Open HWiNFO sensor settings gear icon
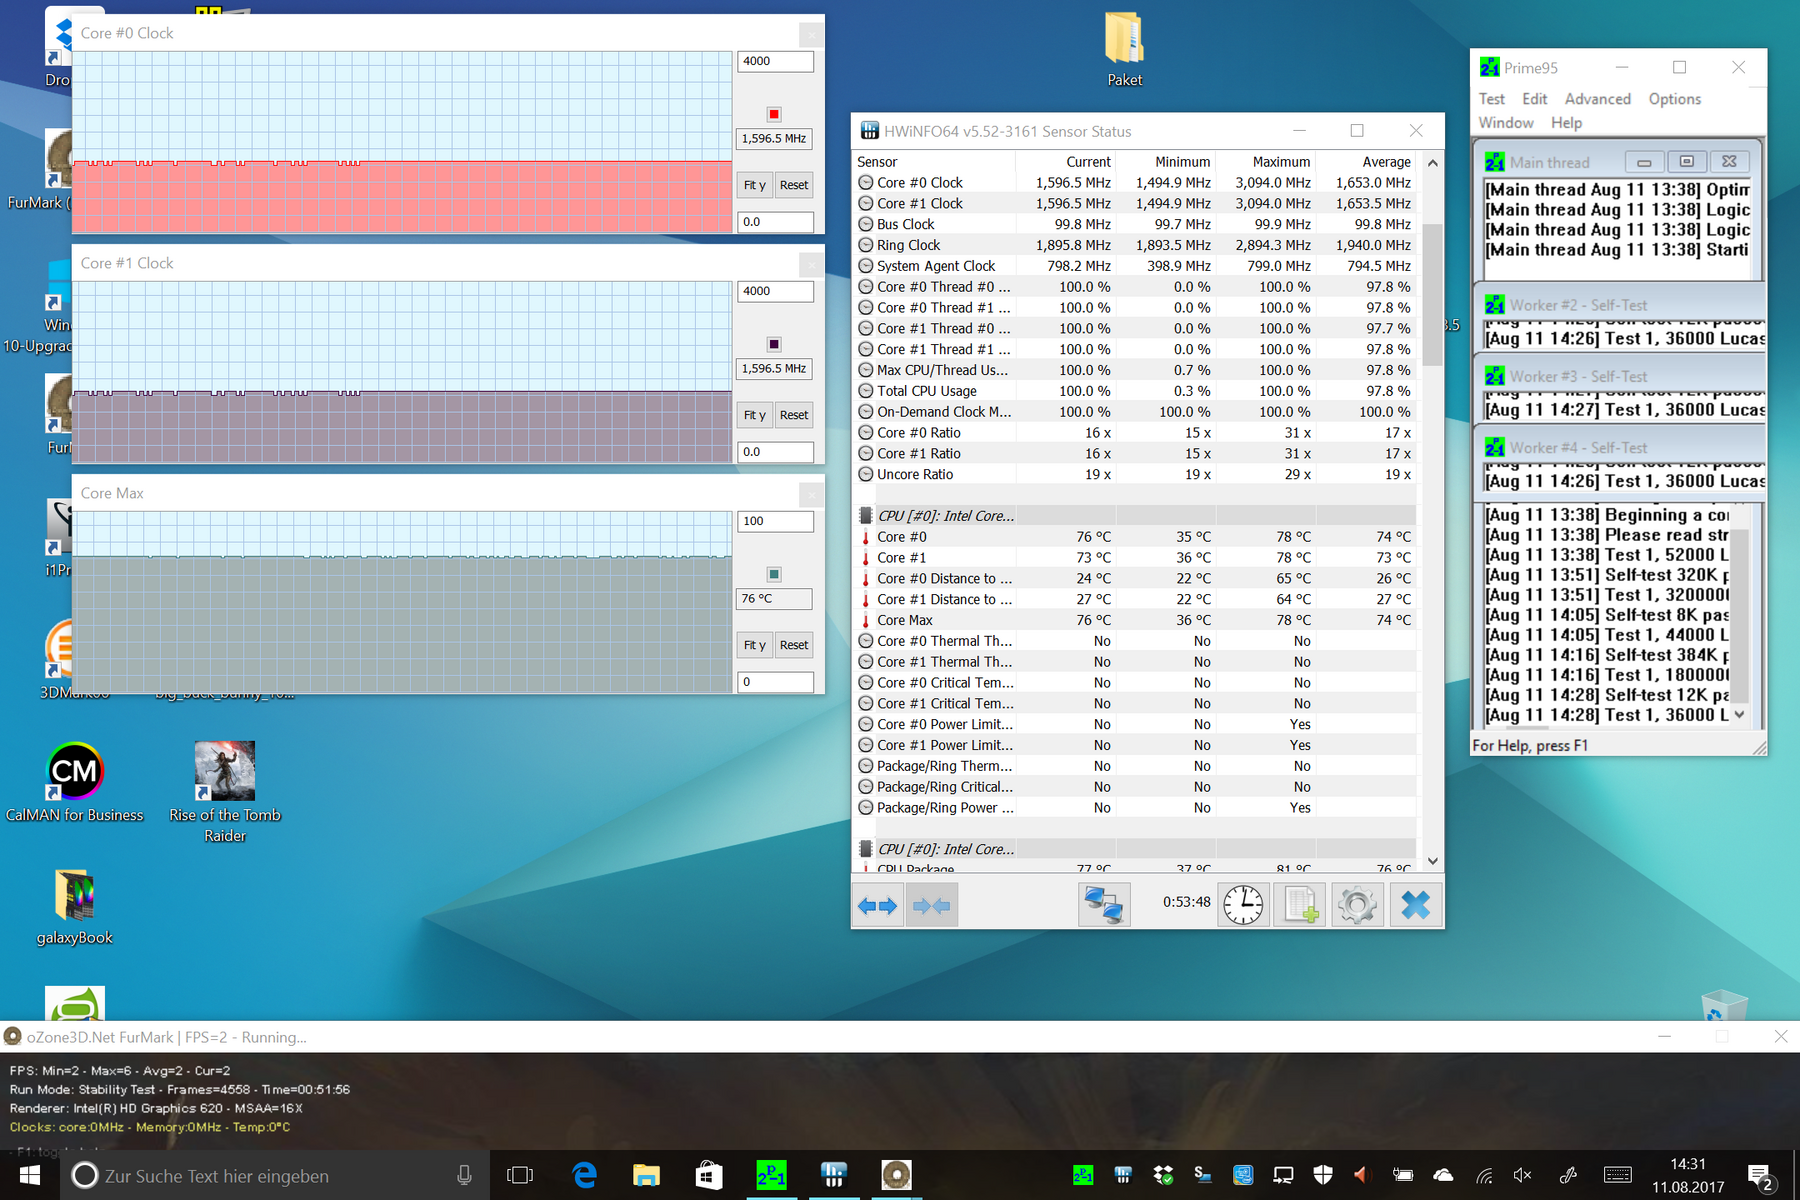This screenshot has height=1200, width=1800. 1357,905
